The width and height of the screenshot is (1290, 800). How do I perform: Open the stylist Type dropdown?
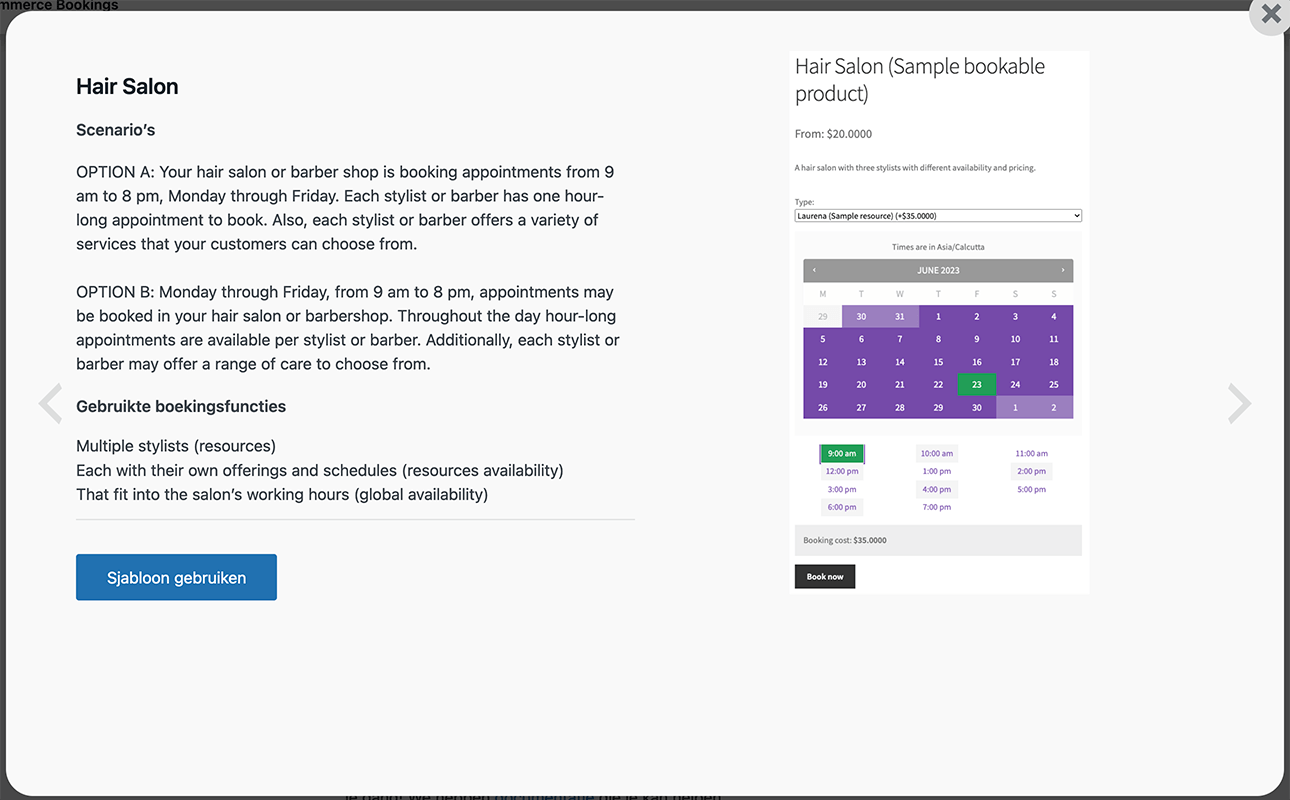[x=938, y=215]
